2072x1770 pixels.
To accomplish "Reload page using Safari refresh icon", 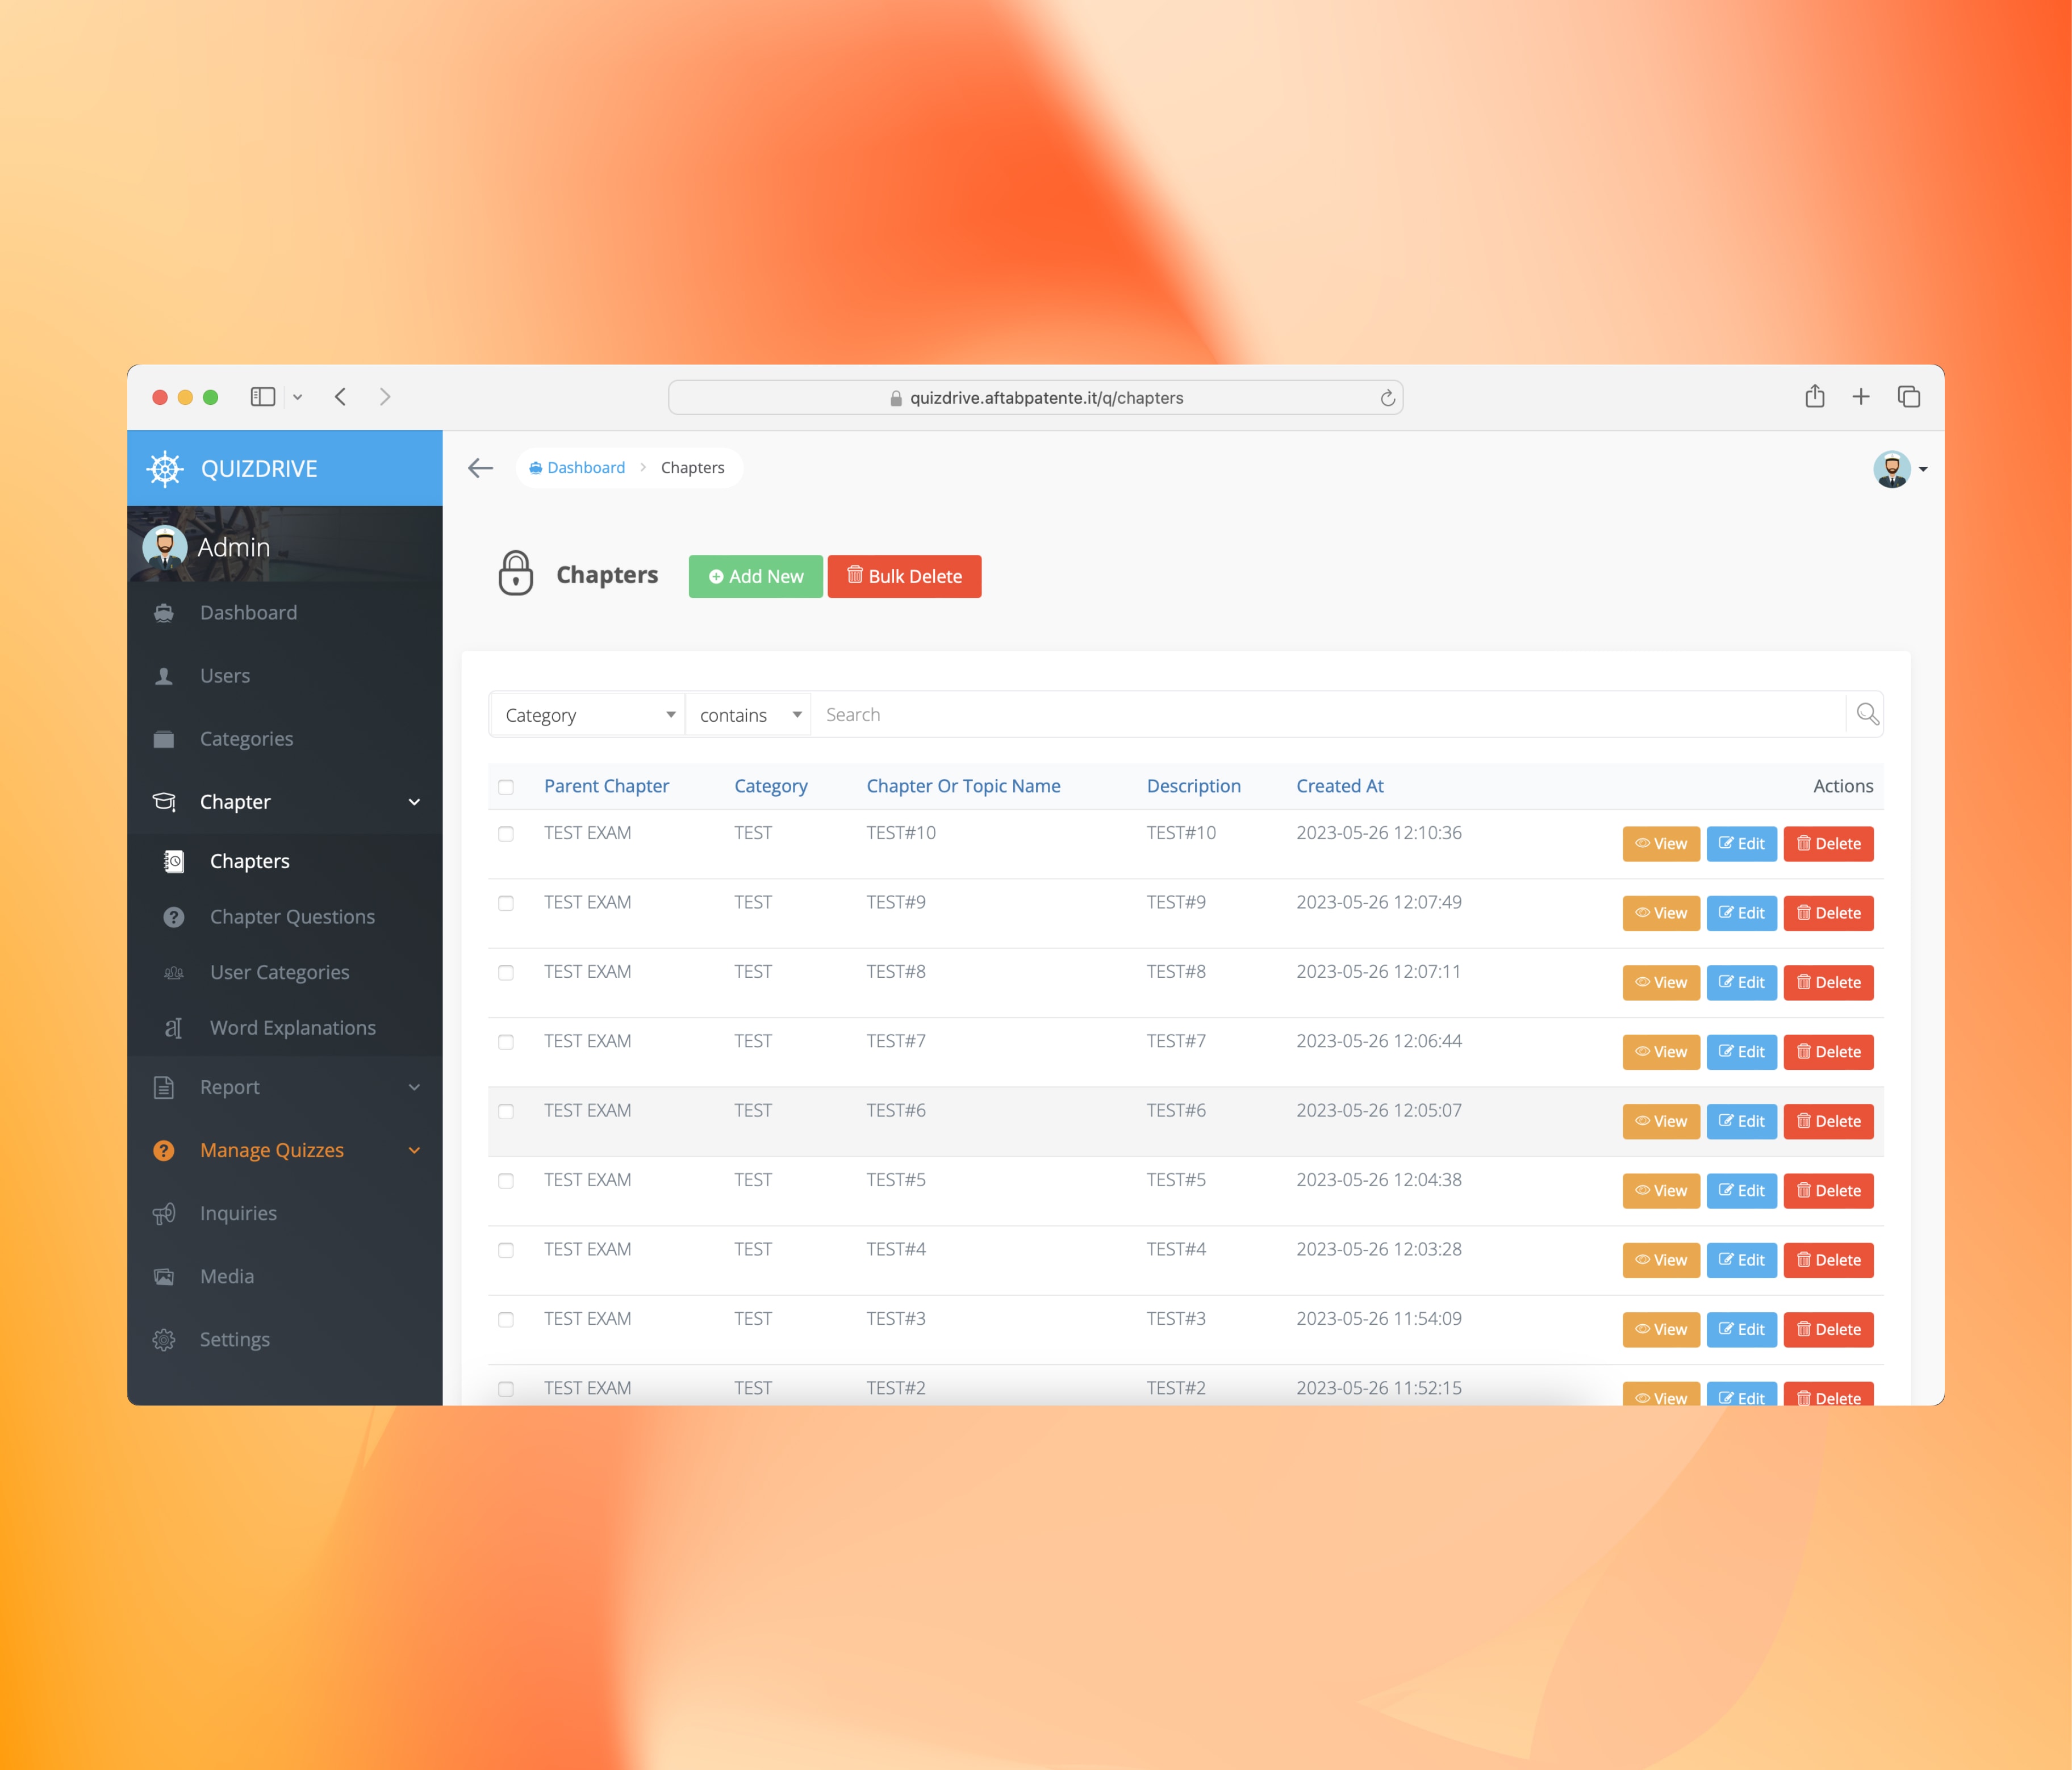I will [1387, 398].
